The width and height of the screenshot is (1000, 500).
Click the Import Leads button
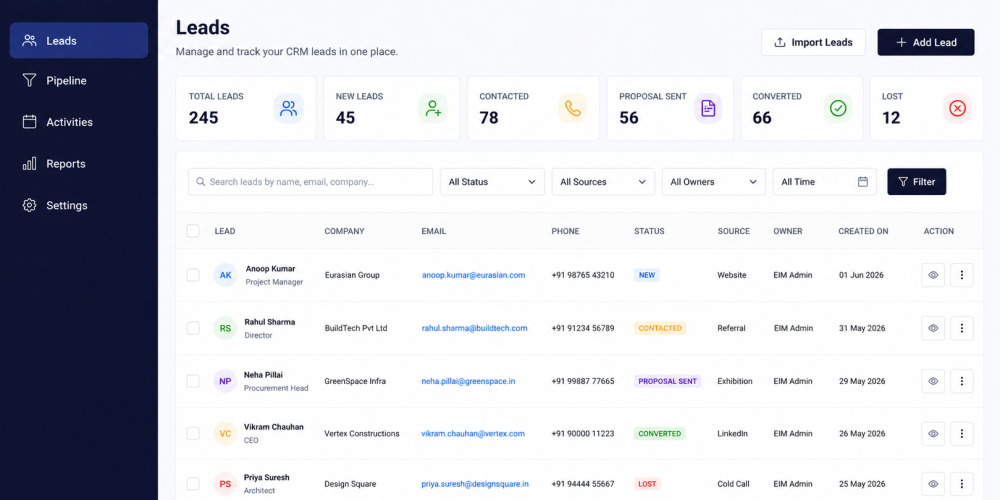(x=813, y=42)
